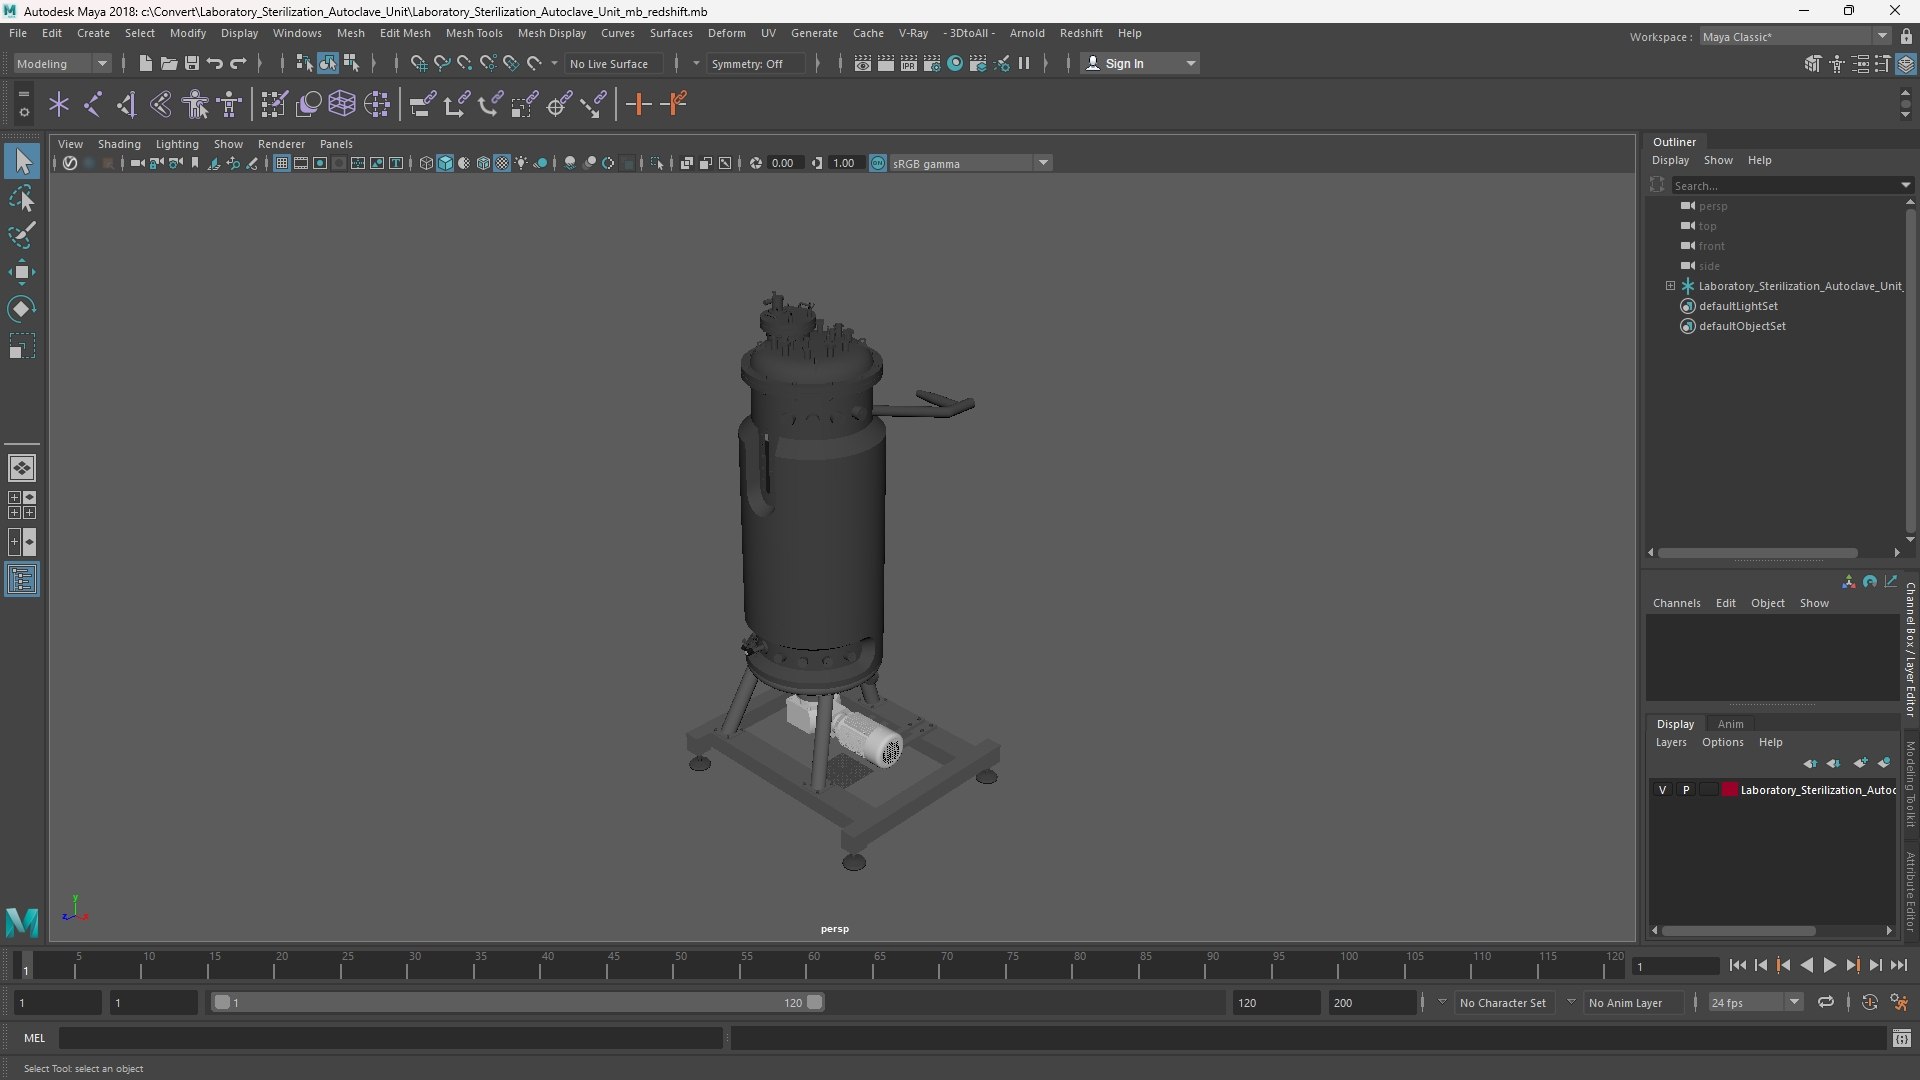Screen dimensions: 1920x1080
Task: Click the MEL command input line
Action: click(391, 1038)
